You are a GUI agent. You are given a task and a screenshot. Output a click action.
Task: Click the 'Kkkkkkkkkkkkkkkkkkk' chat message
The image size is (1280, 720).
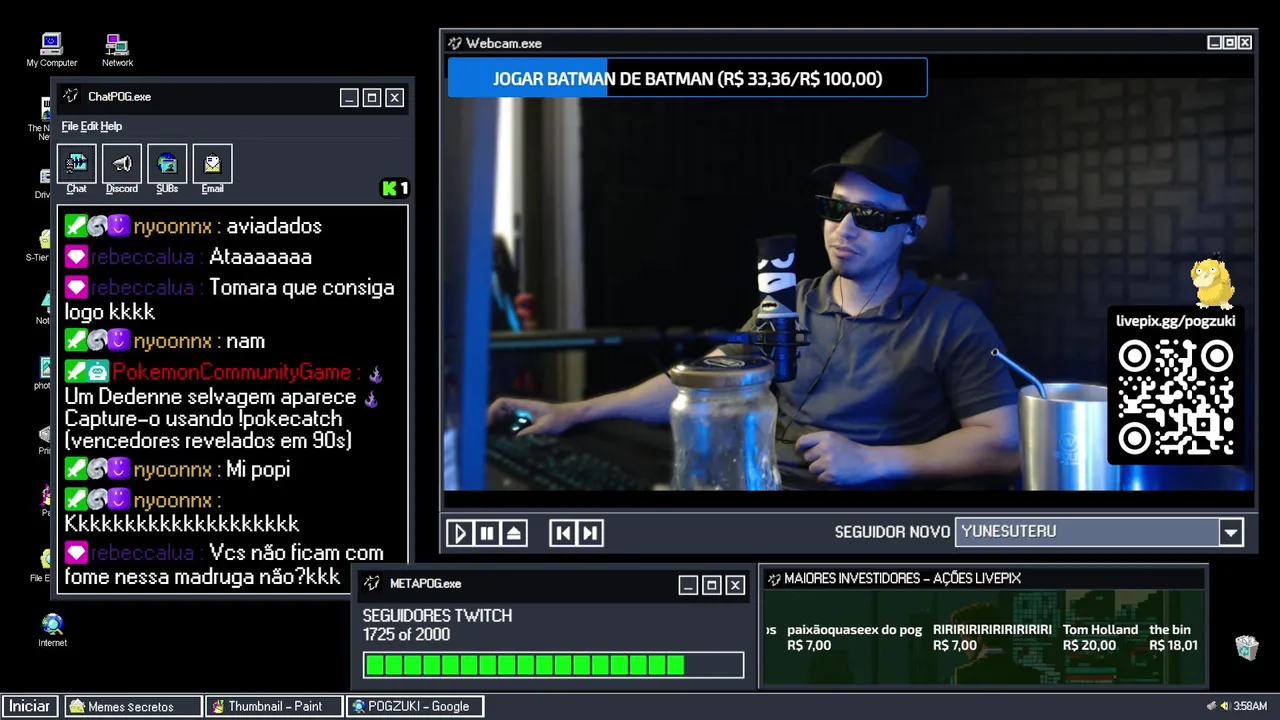pyautogui.click(x=182, y=523)
